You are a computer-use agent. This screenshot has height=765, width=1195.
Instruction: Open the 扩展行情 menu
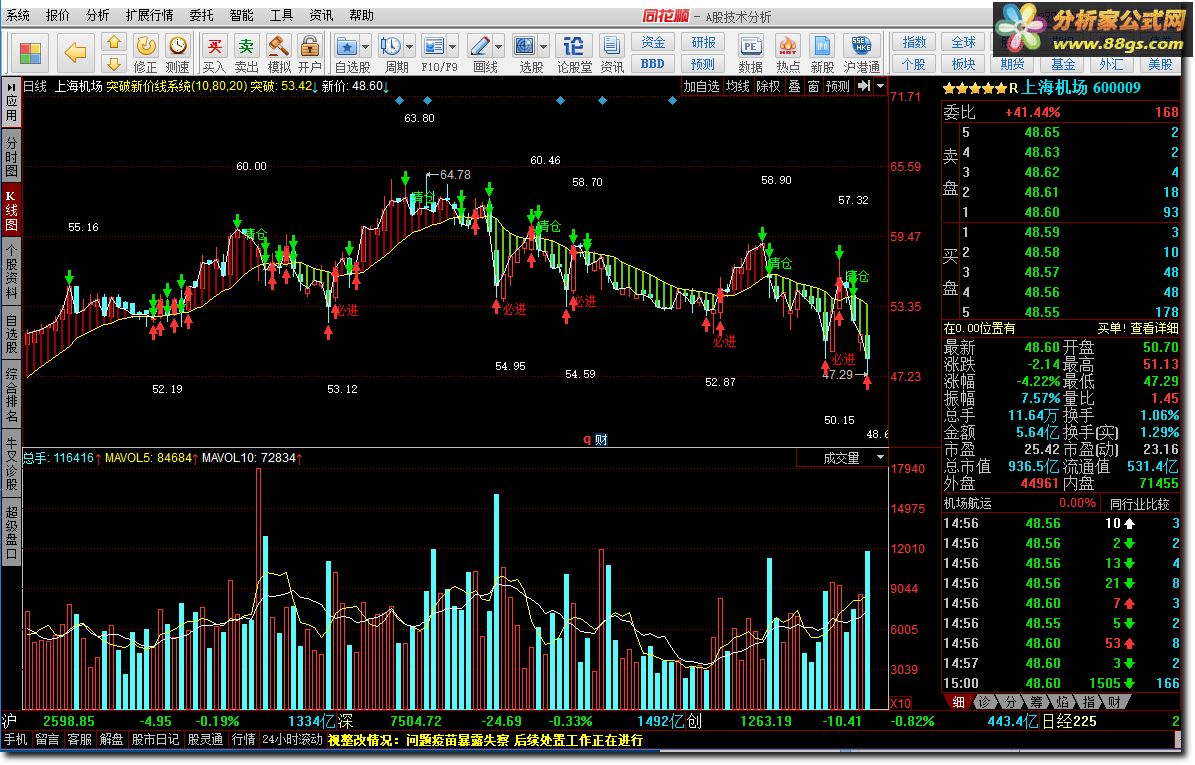pyautogui.click(x=149, y=15)
